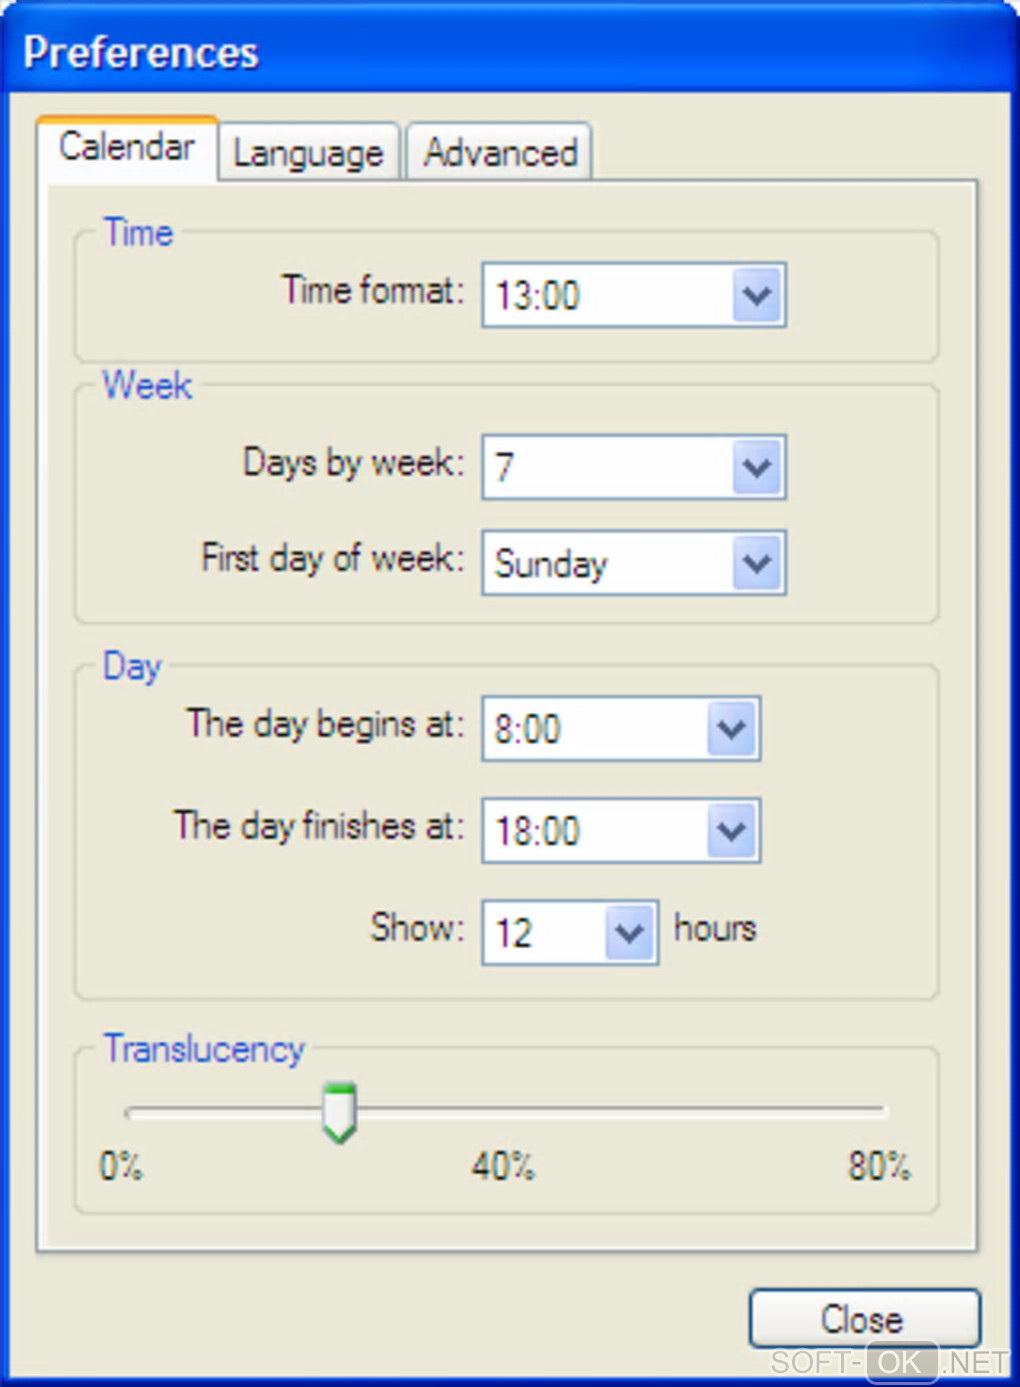The image size is (1020, 1387).
Task: Expand the Show hours dropdown arrow
Action: 630,933
